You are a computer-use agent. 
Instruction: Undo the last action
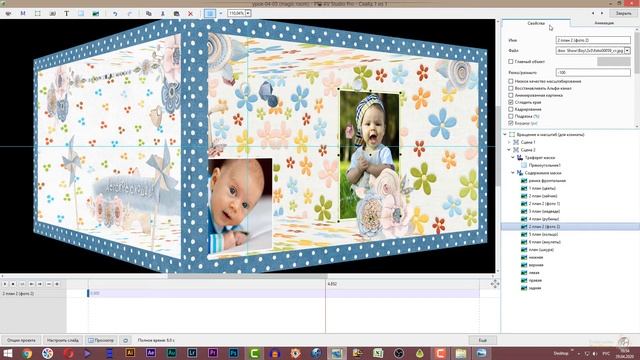click(x=115, y=13)
